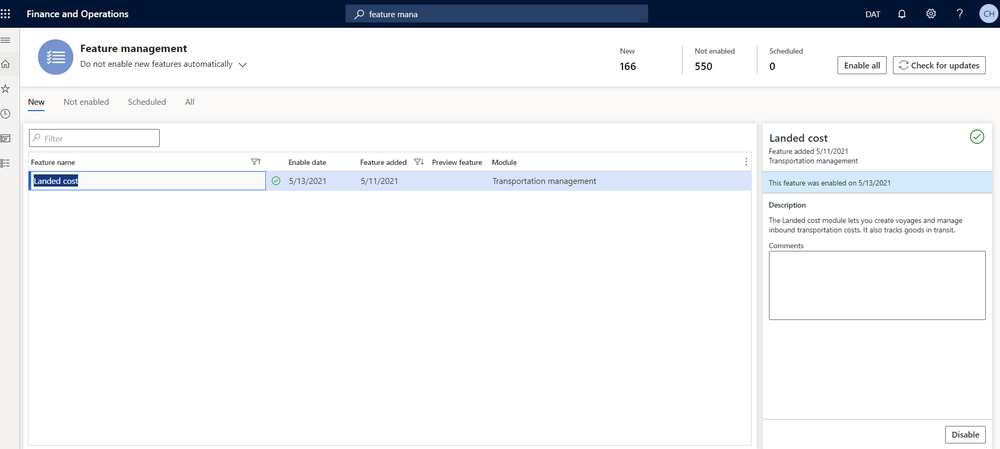1000x449 pixels.
Task: Click the top search box with 'feature mana'
Action: [497, 14]
